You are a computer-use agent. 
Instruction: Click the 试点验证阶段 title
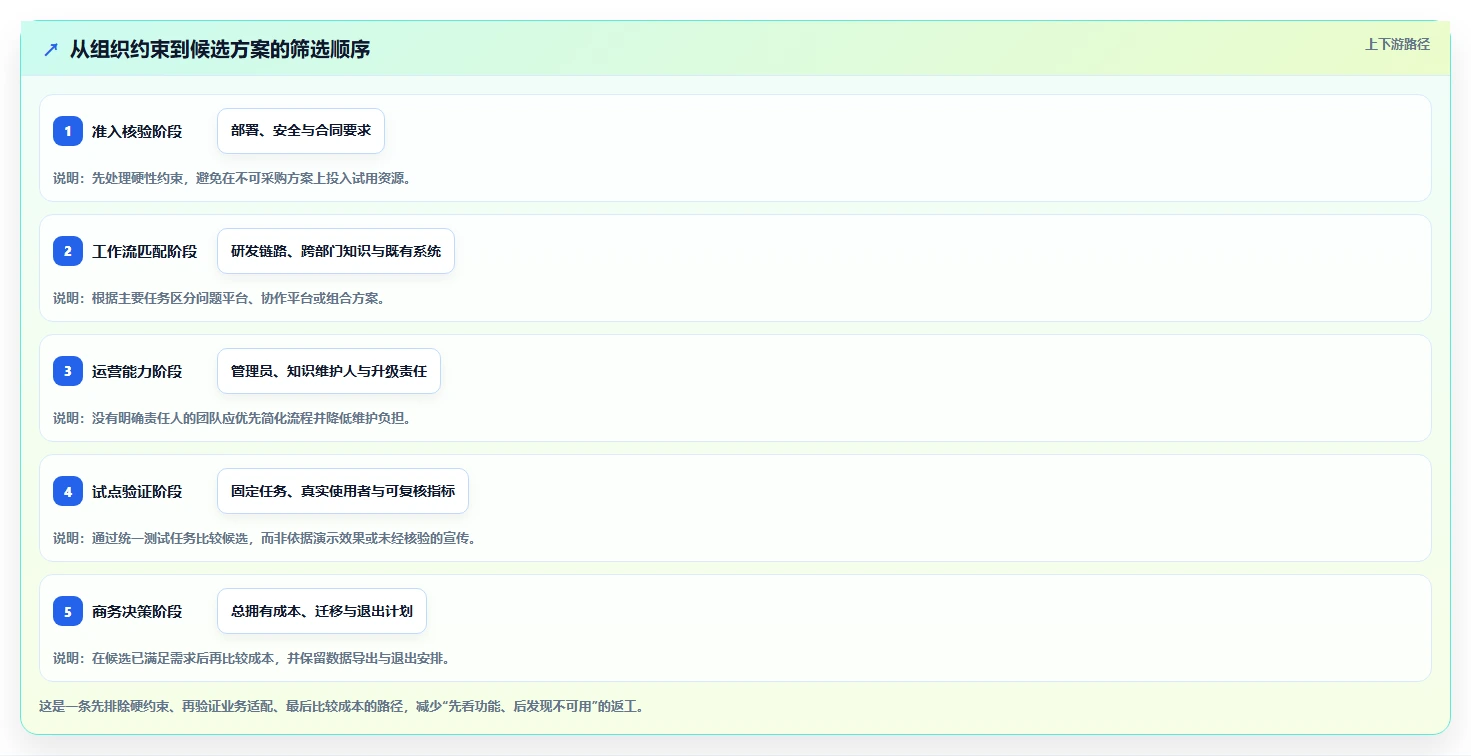[137, 491]
